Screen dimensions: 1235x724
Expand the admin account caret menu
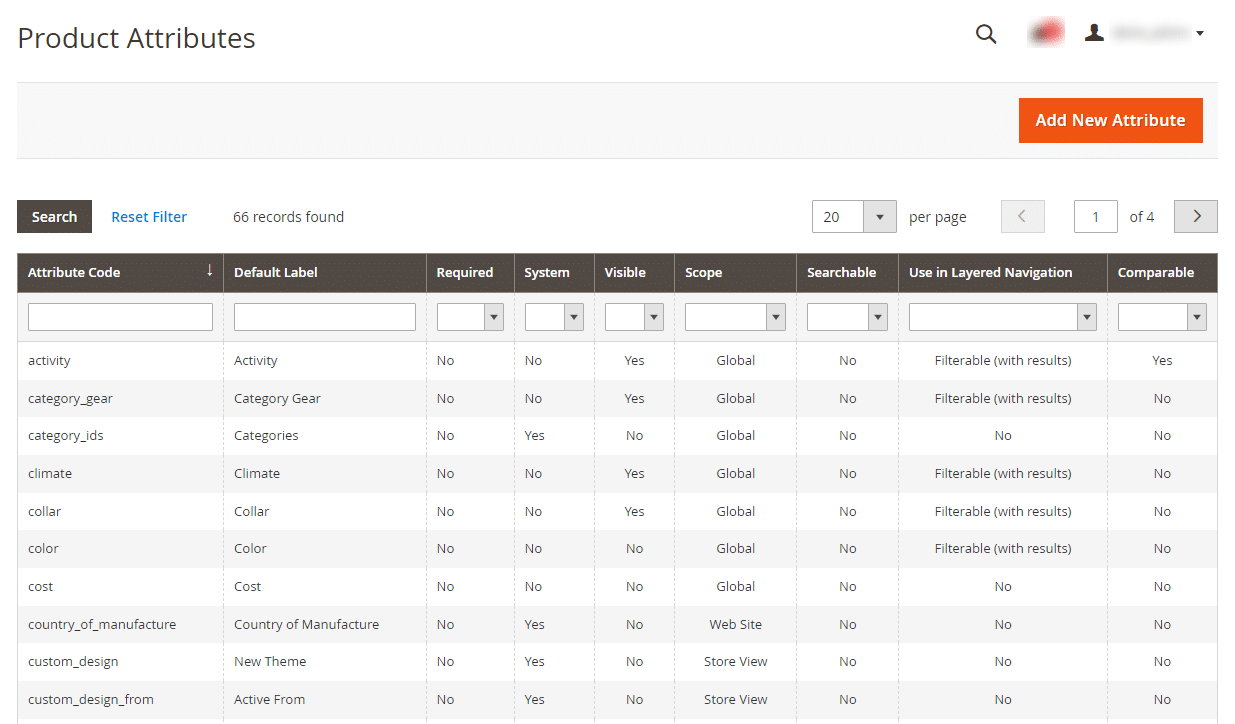coord(1199,33)
